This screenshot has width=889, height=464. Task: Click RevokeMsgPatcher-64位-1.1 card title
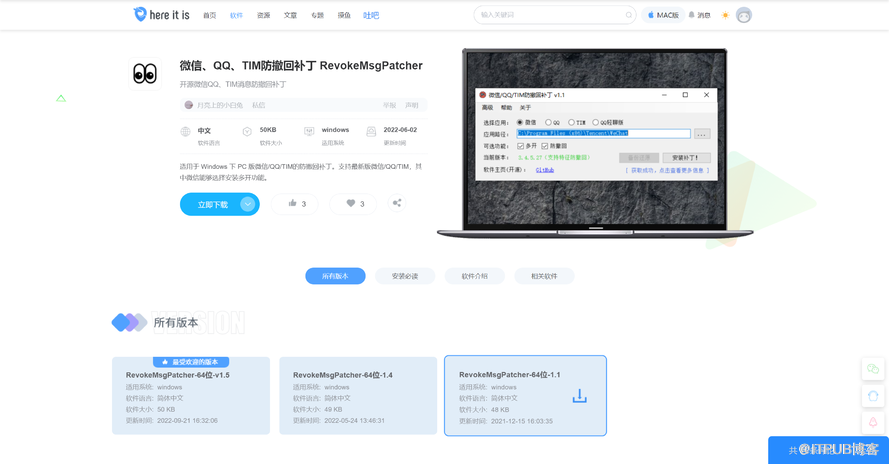(510, 375)
